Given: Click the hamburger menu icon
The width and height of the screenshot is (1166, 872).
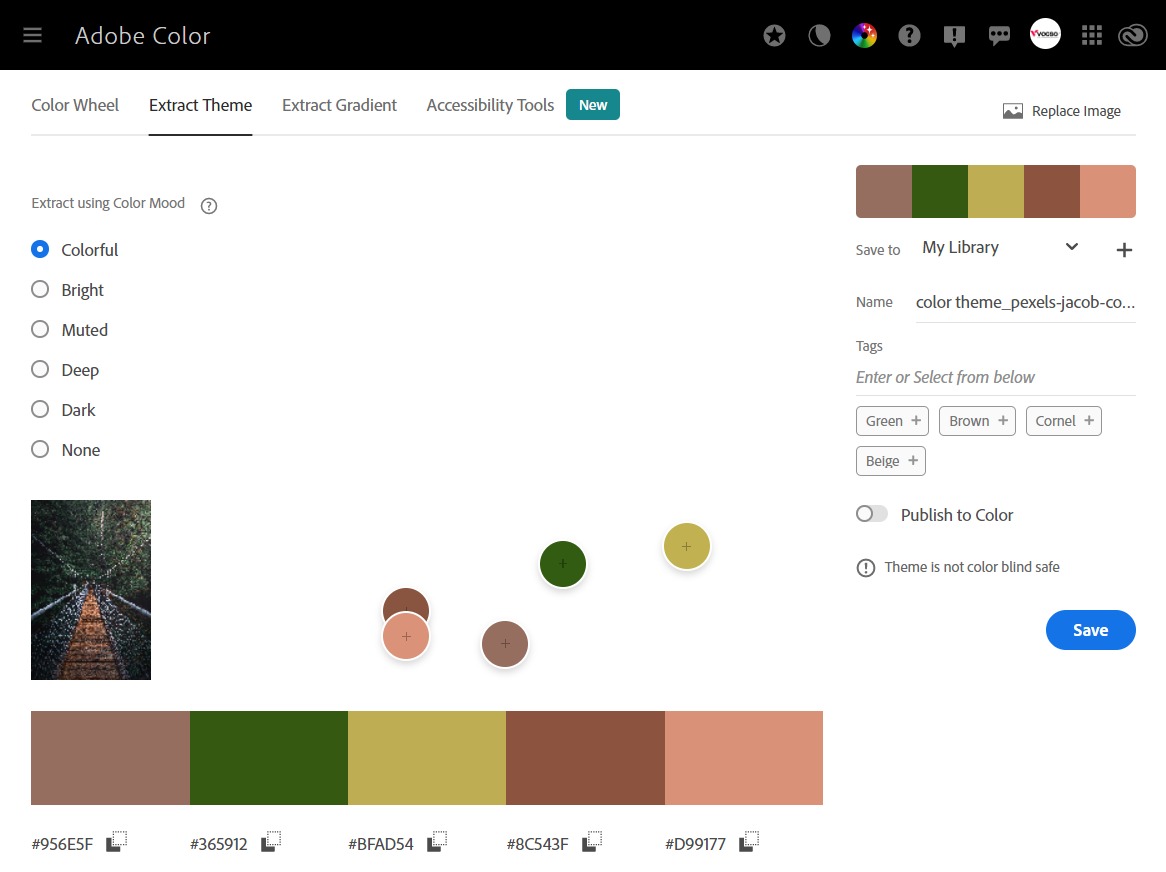Looking at the screenshot, I should 32,35.
